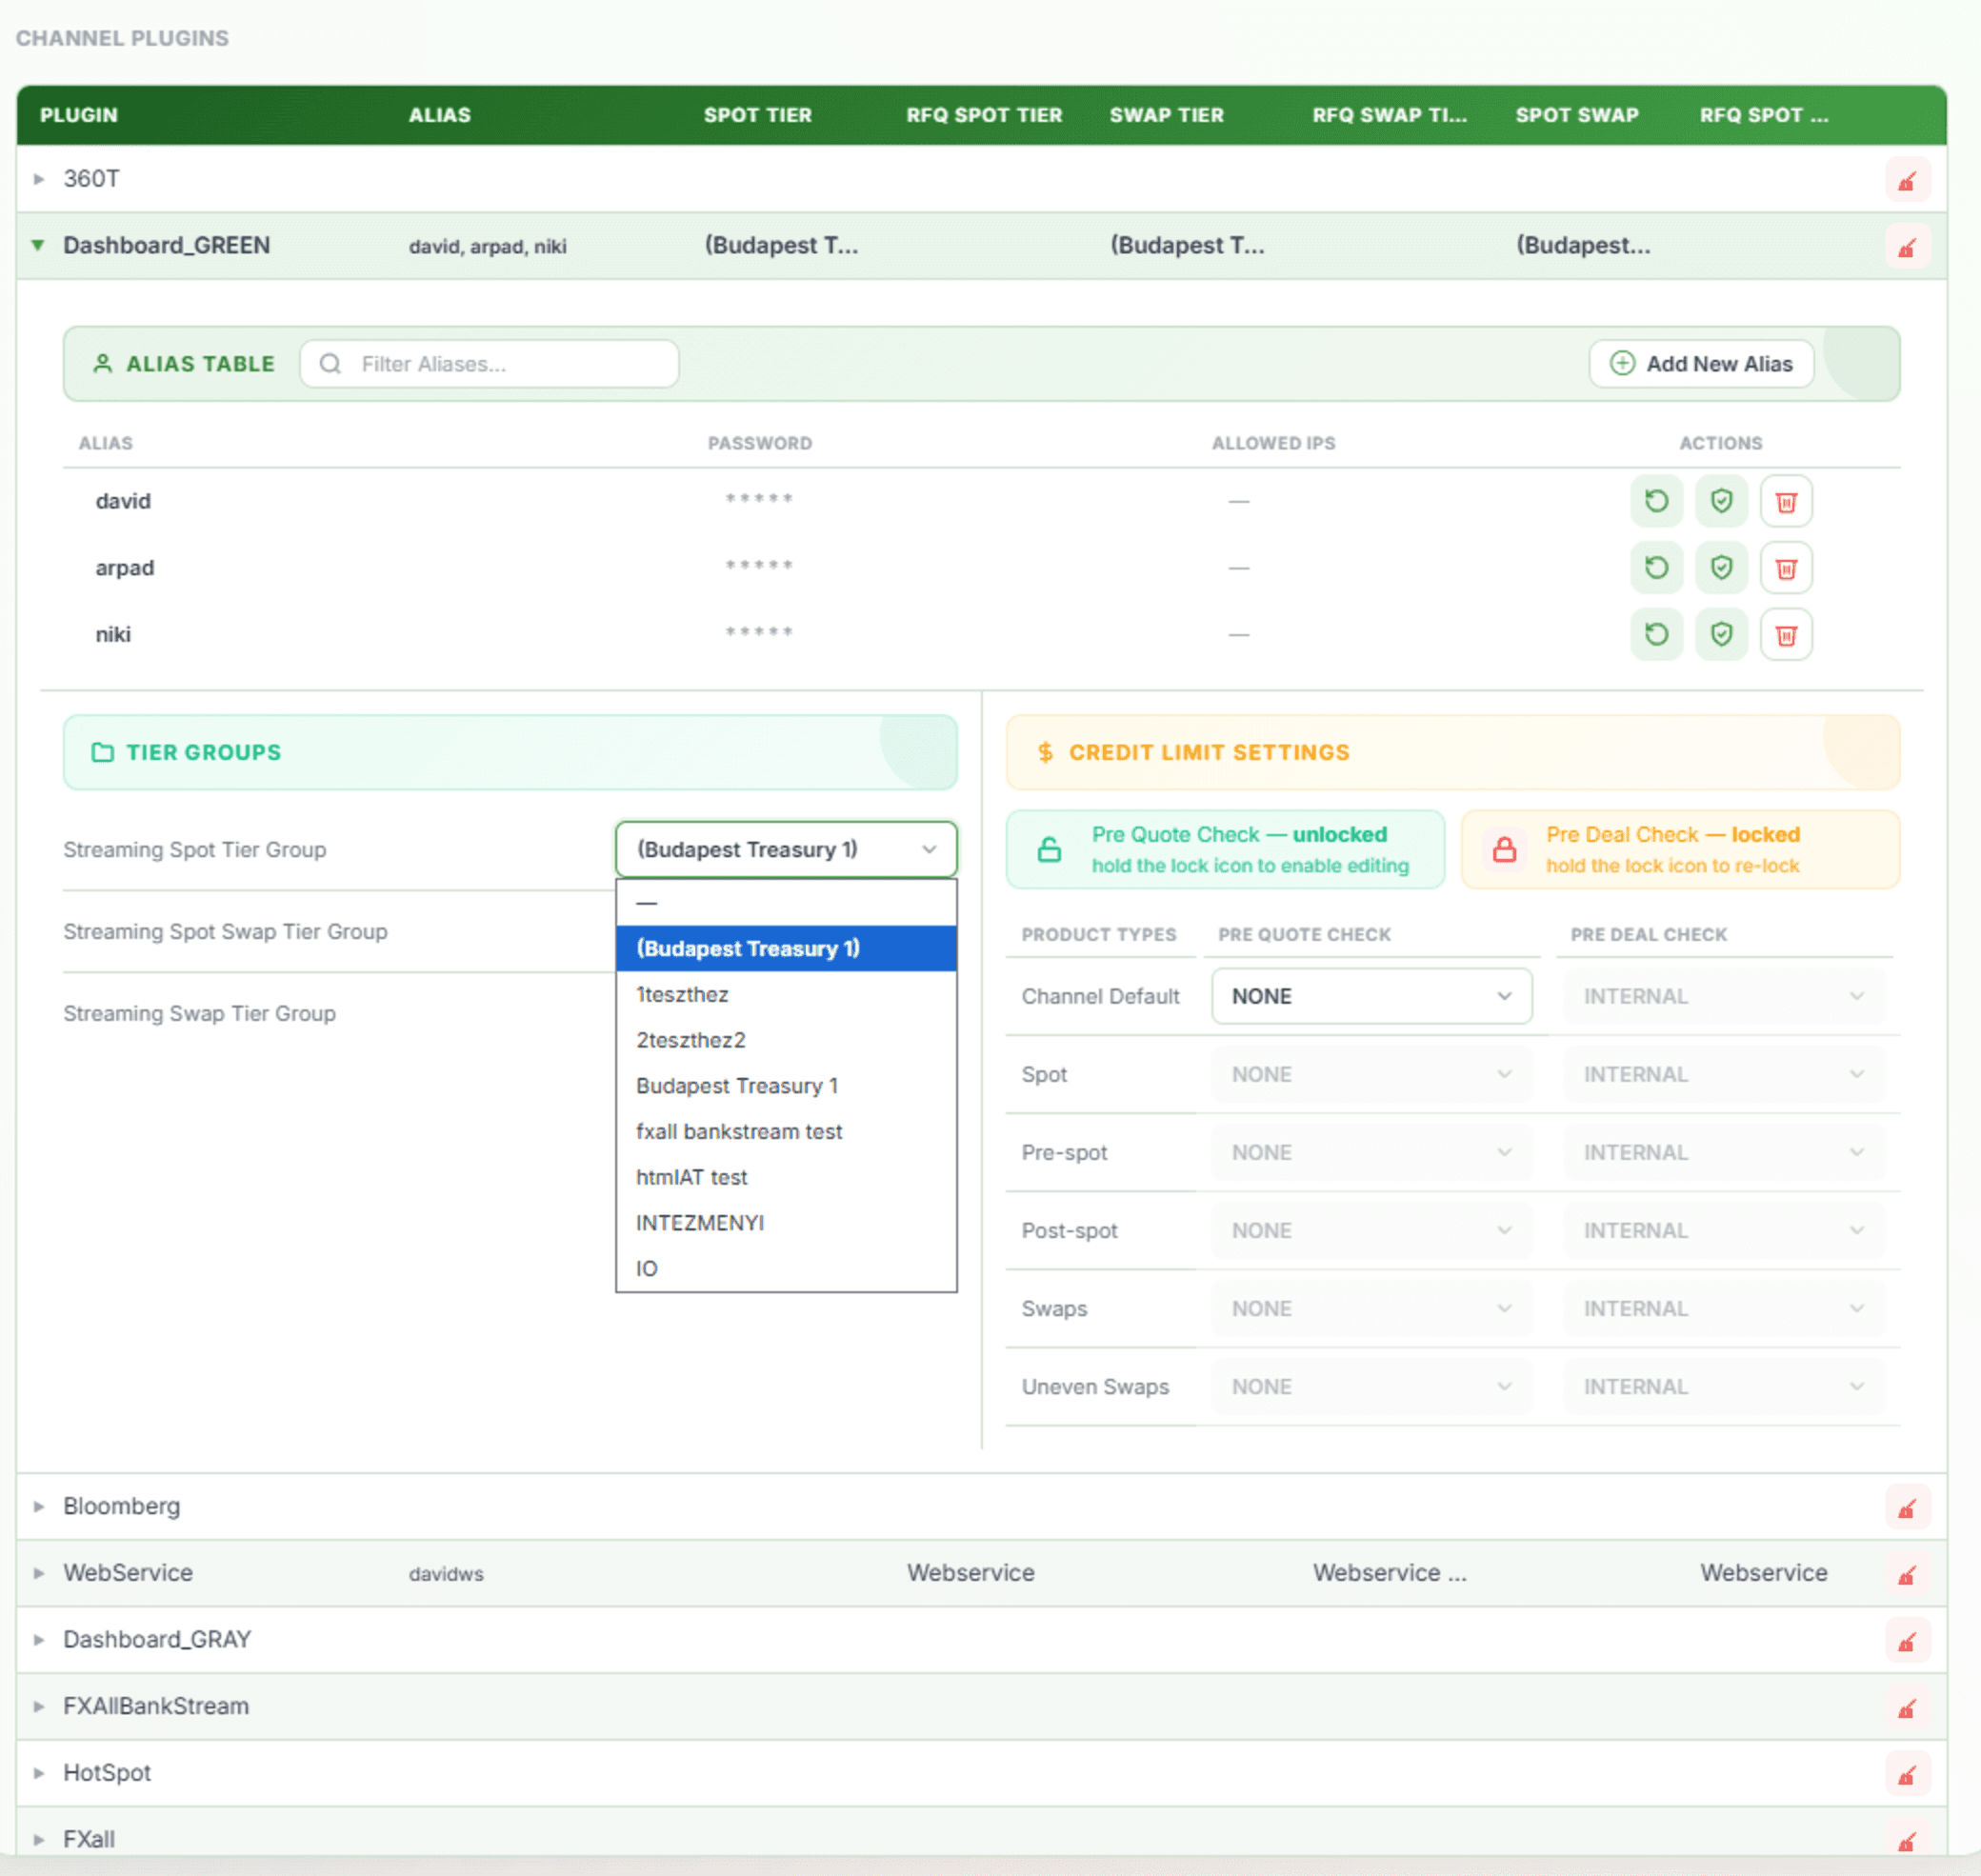Click the red clear icon on Dashboard_GRAY row

point(1907,1641)
